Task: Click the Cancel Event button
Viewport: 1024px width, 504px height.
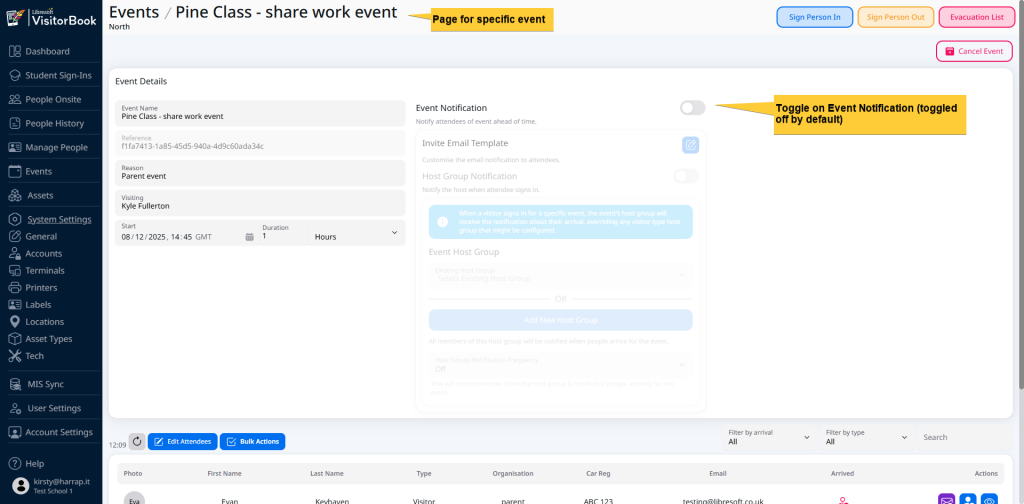Action: coord(974,51)
